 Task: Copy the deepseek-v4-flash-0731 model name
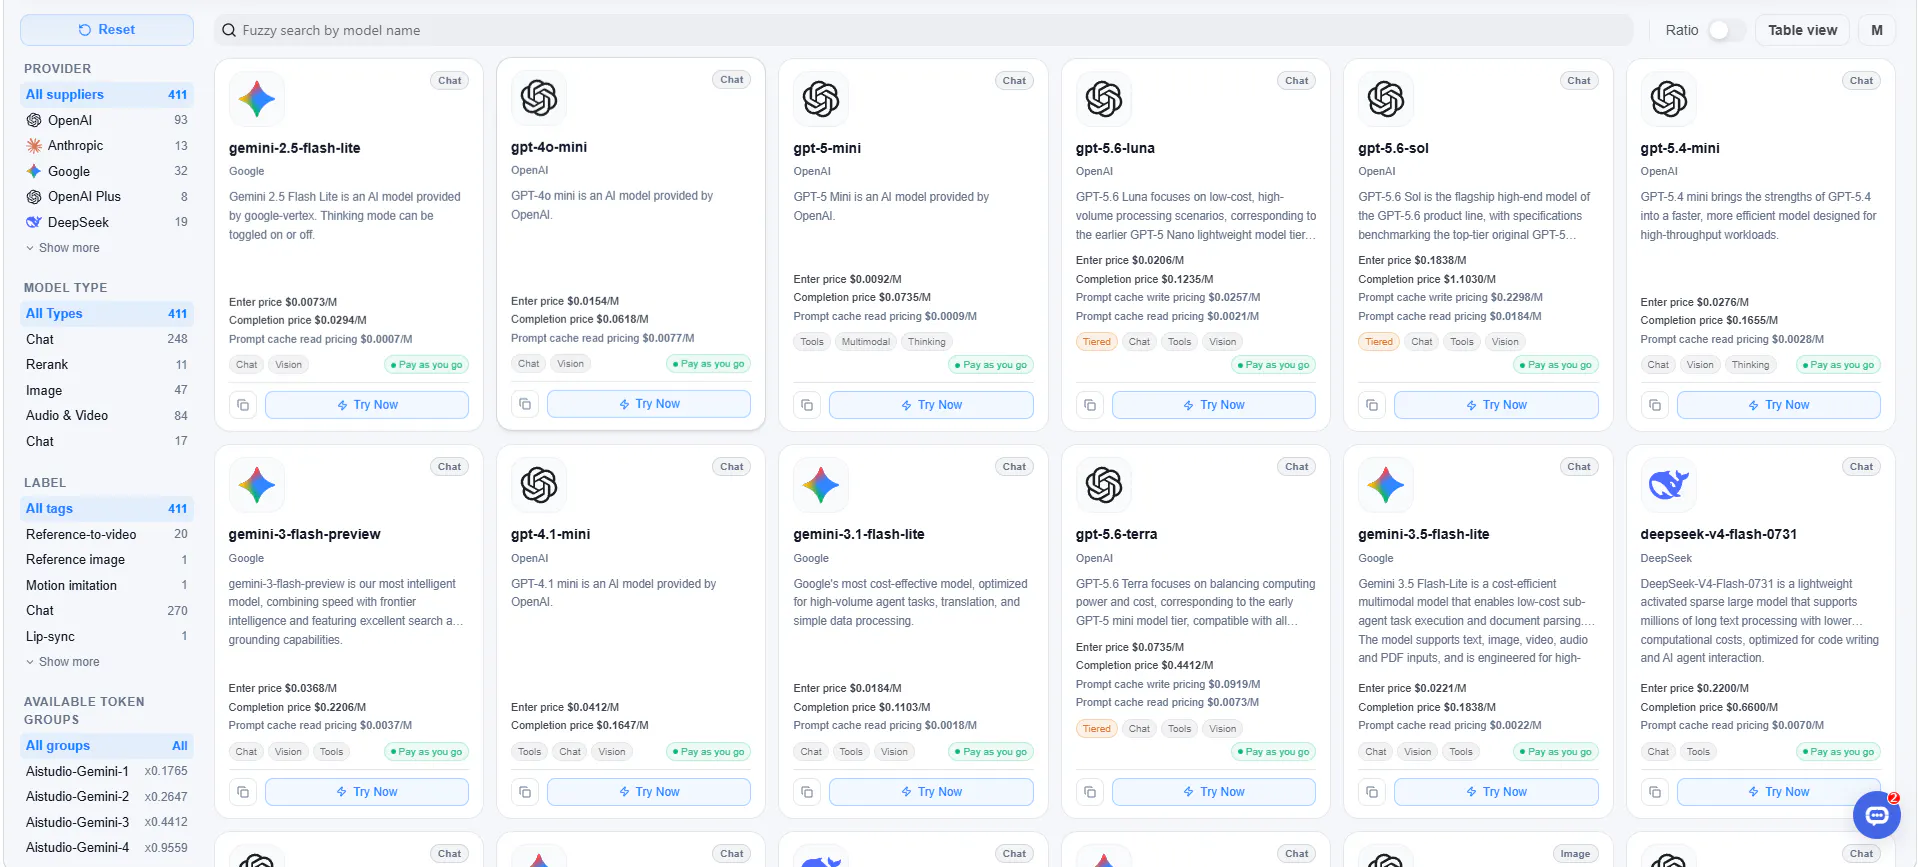1655,792
